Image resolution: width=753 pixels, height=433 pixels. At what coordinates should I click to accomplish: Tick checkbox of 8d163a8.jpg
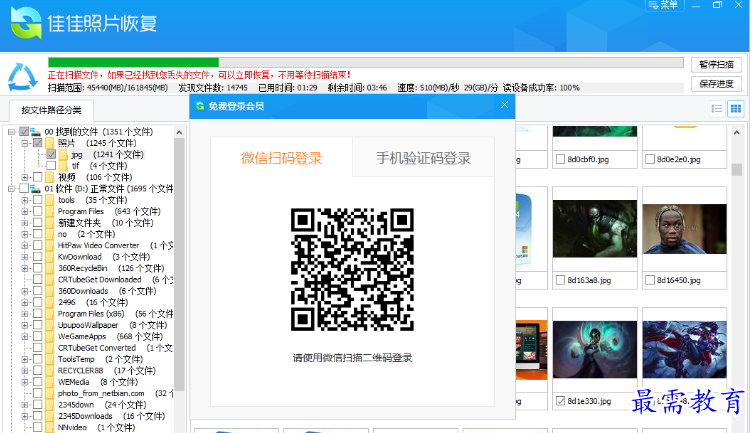[x=560, y=280]
